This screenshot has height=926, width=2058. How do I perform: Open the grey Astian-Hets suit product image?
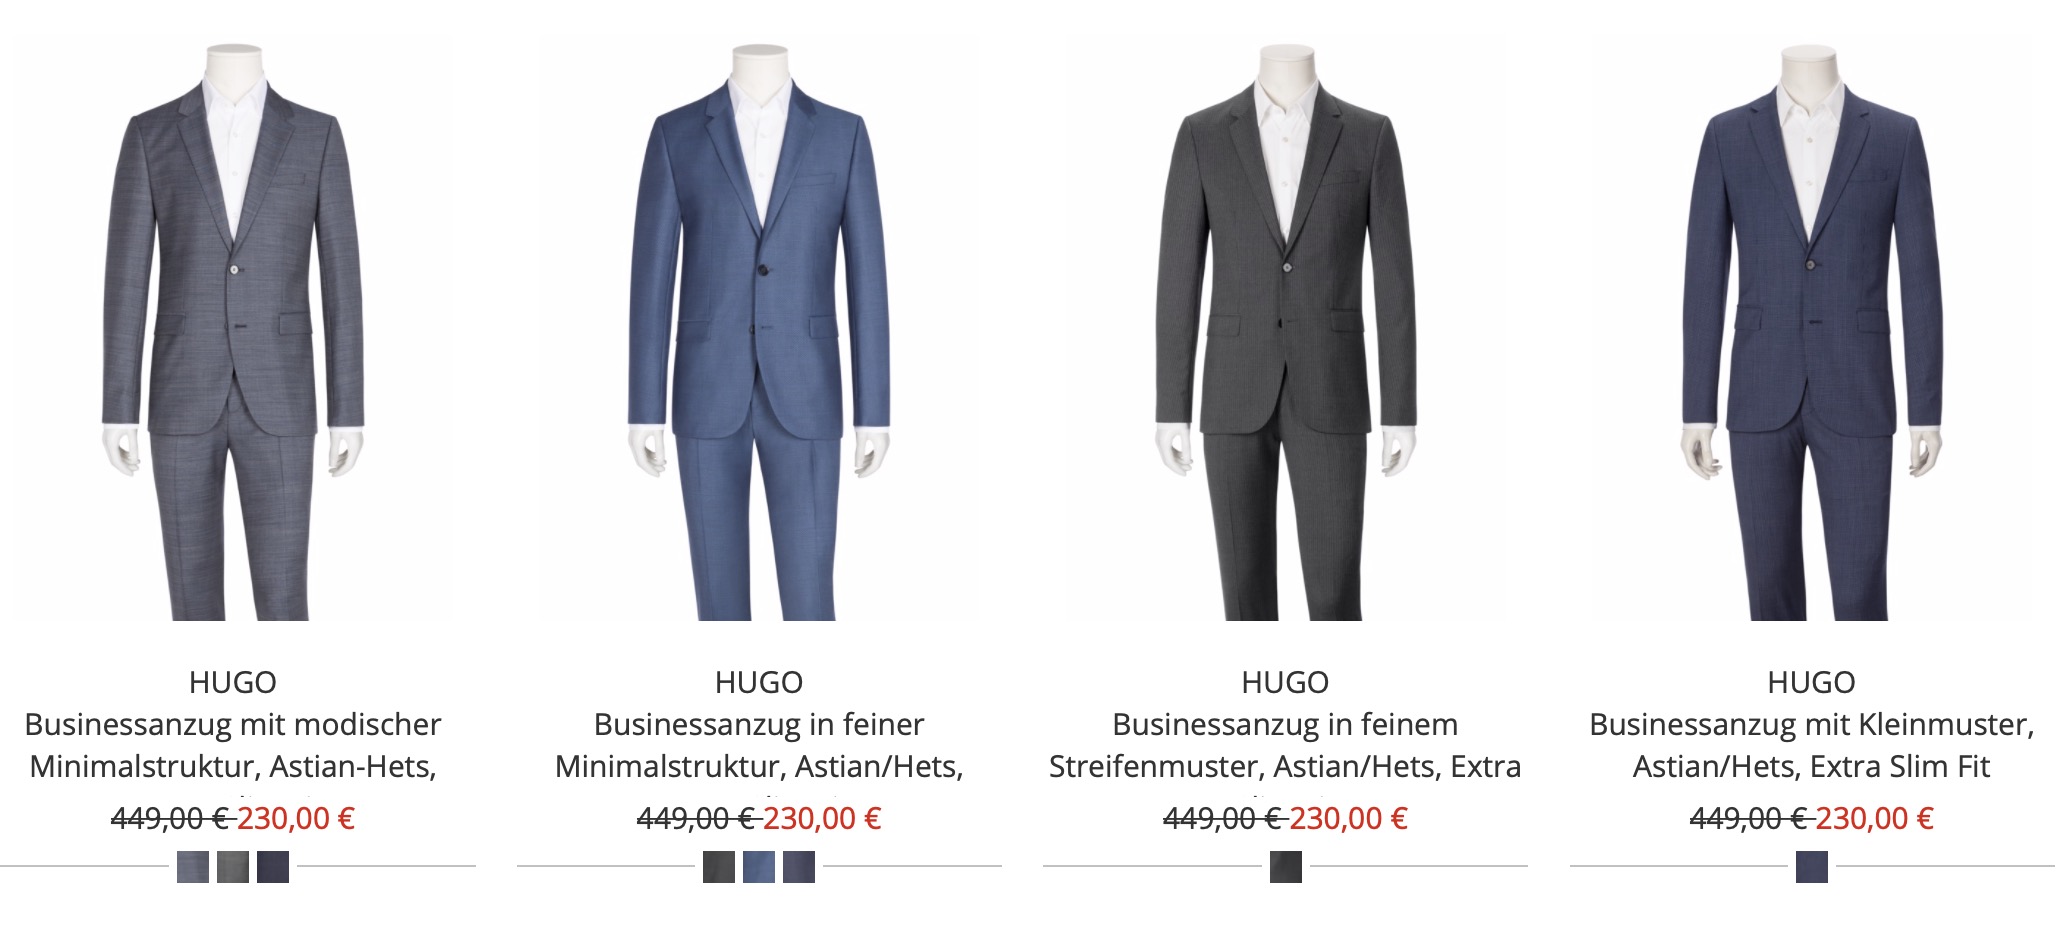point(233,330)
